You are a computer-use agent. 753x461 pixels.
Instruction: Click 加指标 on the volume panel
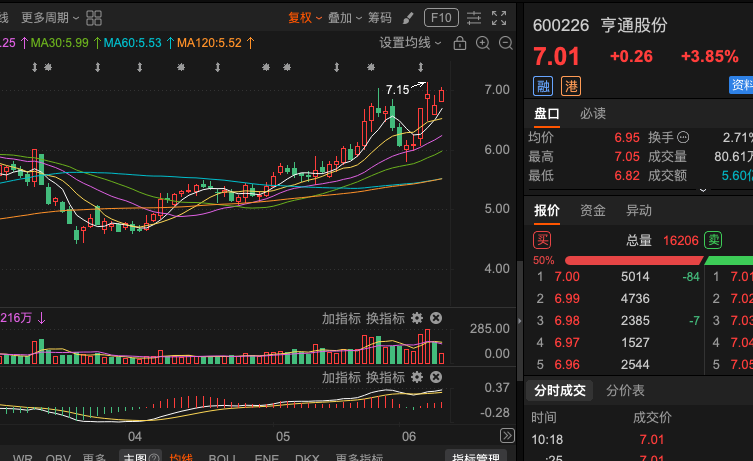(x=341, y=319)
